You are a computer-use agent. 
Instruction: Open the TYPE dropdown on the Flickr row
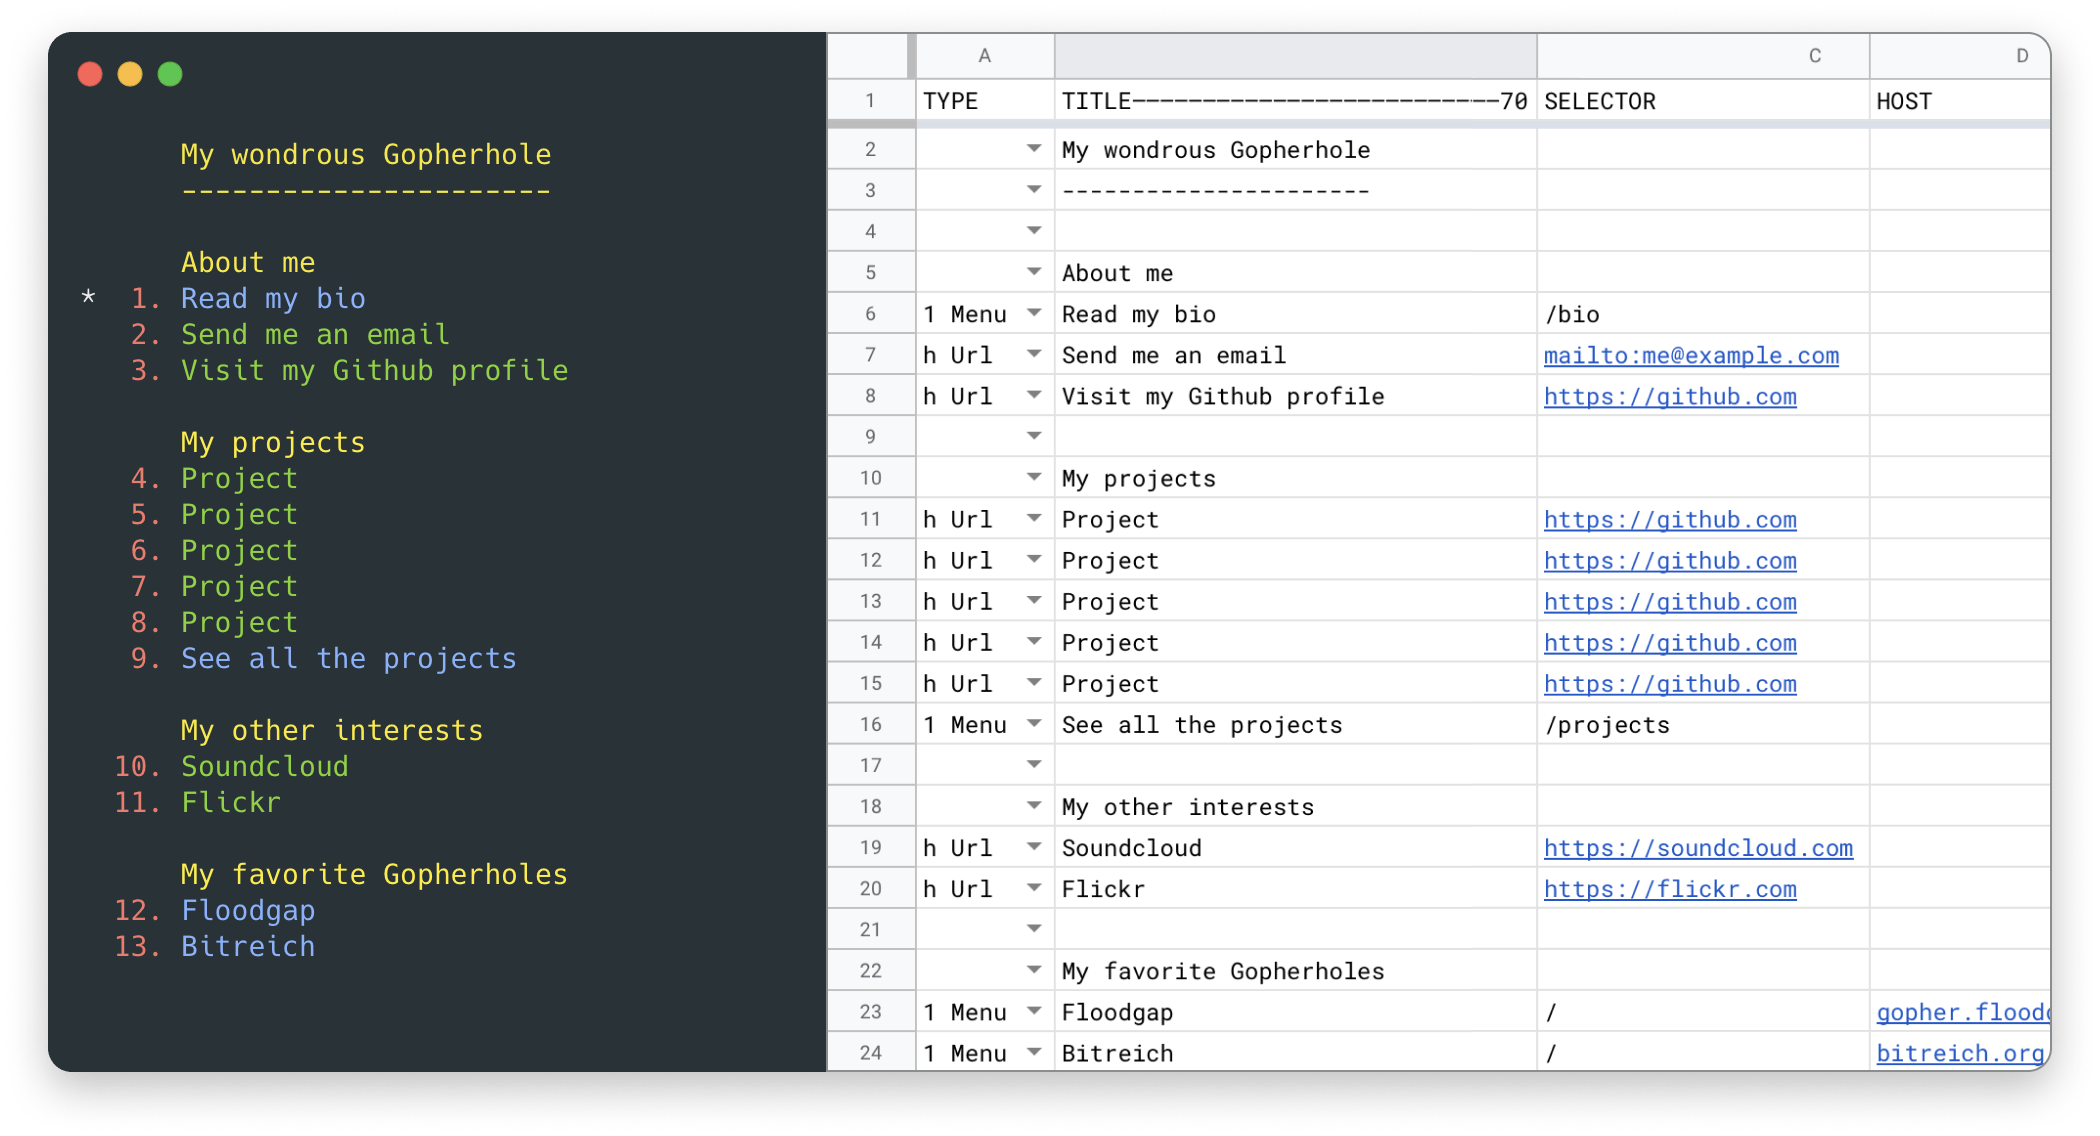[x=1035, y=888]
